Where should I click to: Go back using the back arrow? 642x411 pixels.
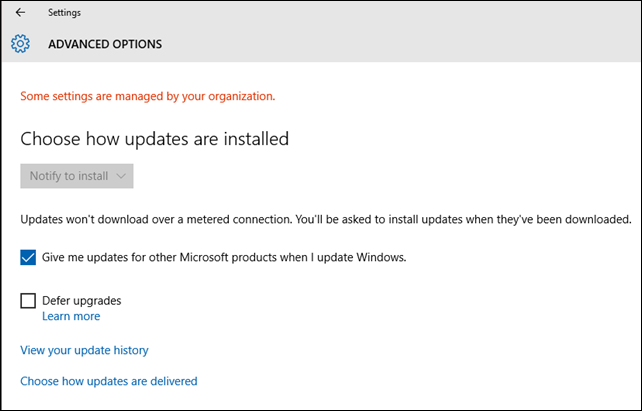[x=20, y=13]
